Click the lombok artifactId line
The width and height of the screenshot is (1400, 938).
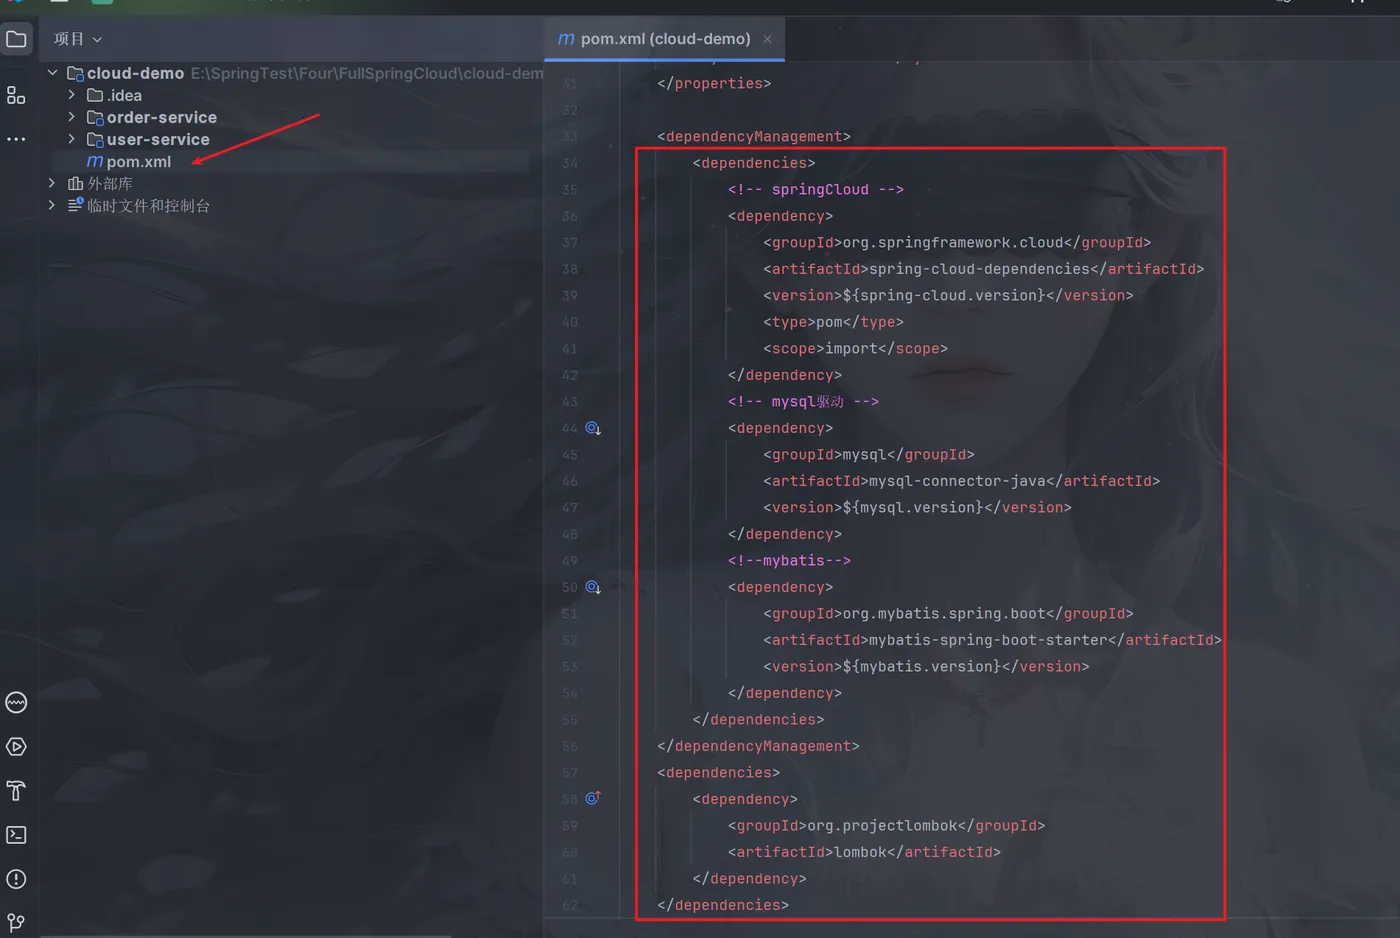[x=864, y=852]
